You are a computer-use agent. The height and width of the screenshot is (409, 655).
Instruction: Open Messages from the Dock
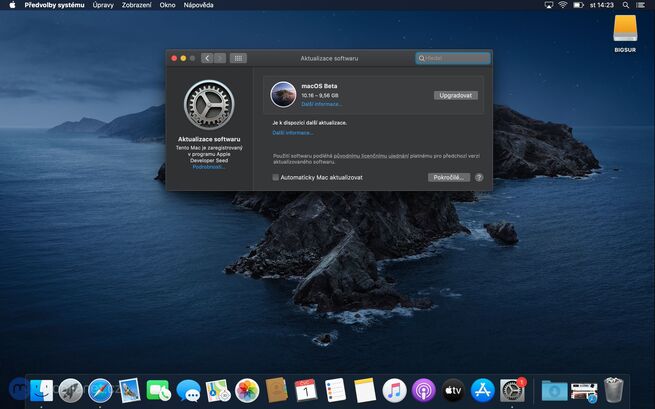(188, 391)
